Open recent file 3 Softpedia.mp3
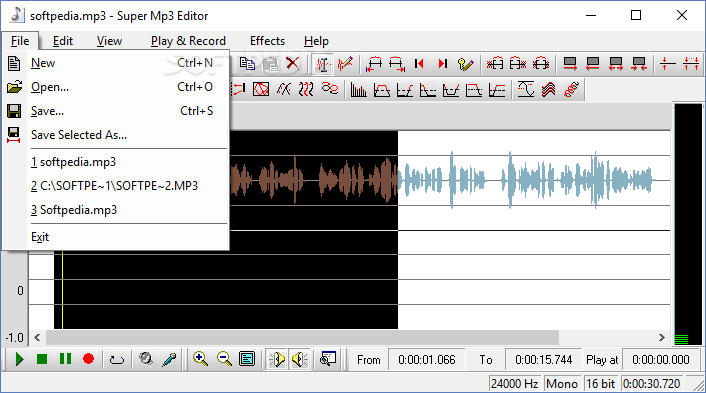706x393 pixels. (116, 210)
